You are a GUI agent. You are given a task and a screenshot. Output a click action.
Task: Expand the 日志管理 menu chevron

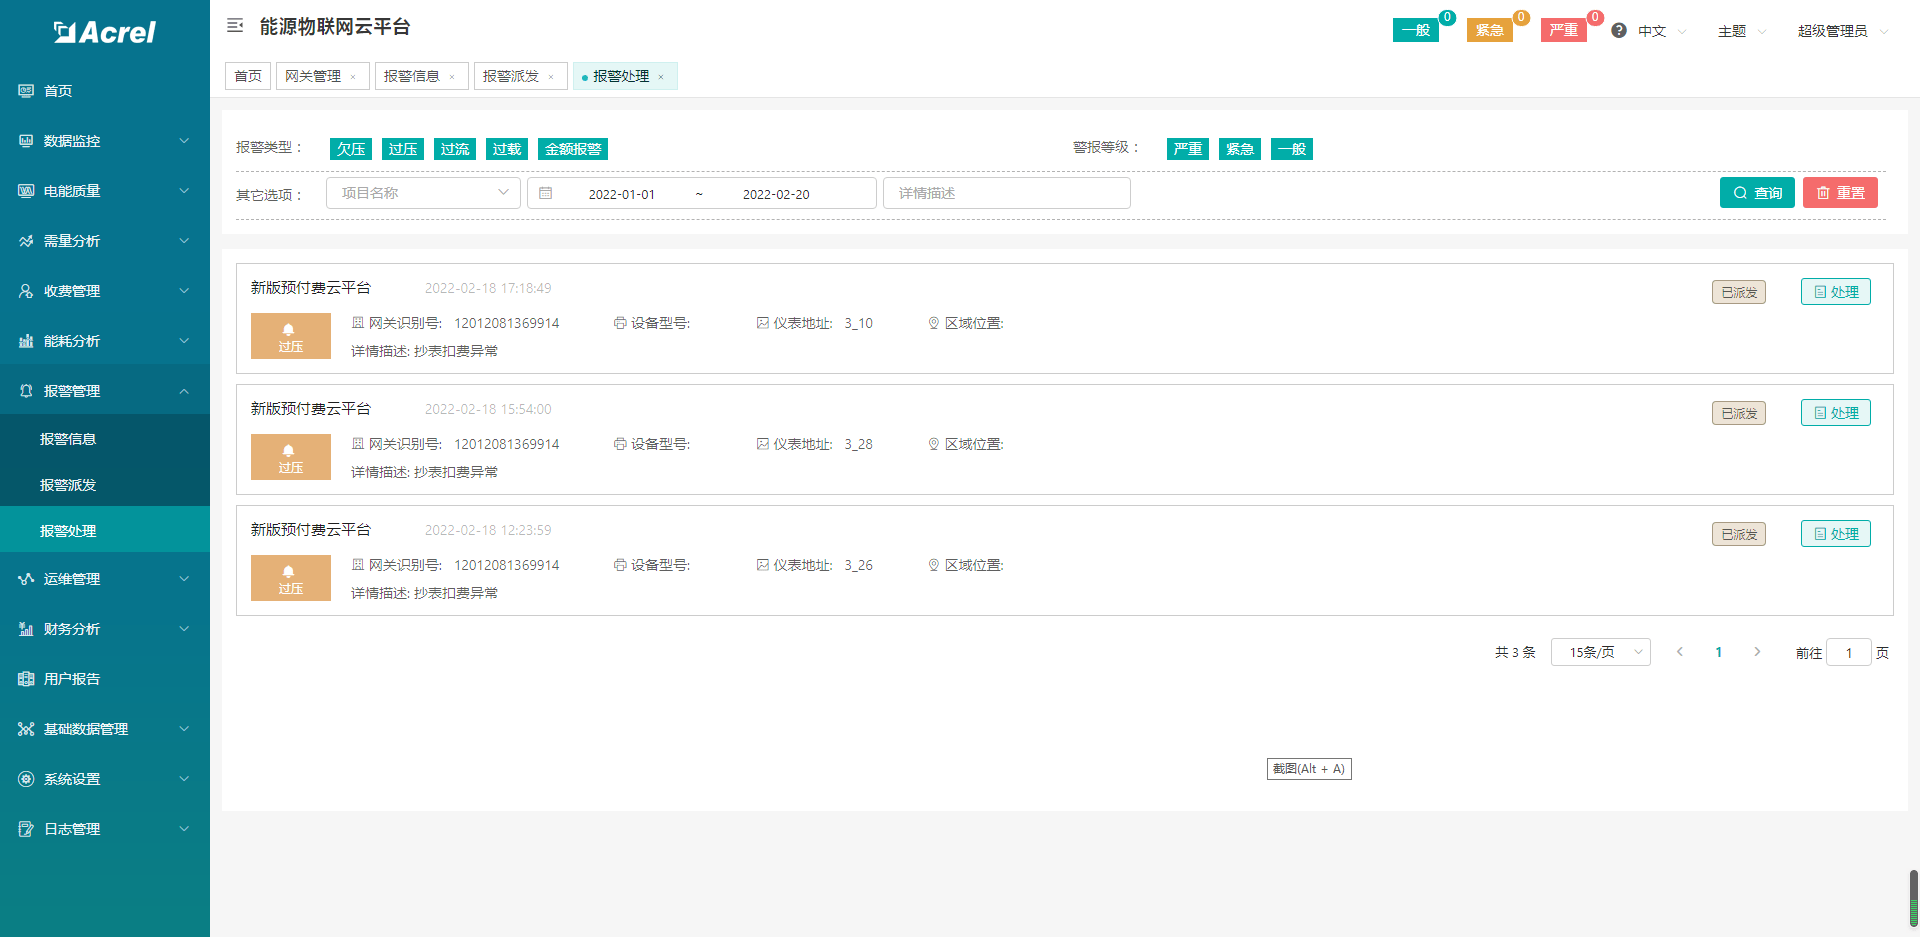(184, 829)
